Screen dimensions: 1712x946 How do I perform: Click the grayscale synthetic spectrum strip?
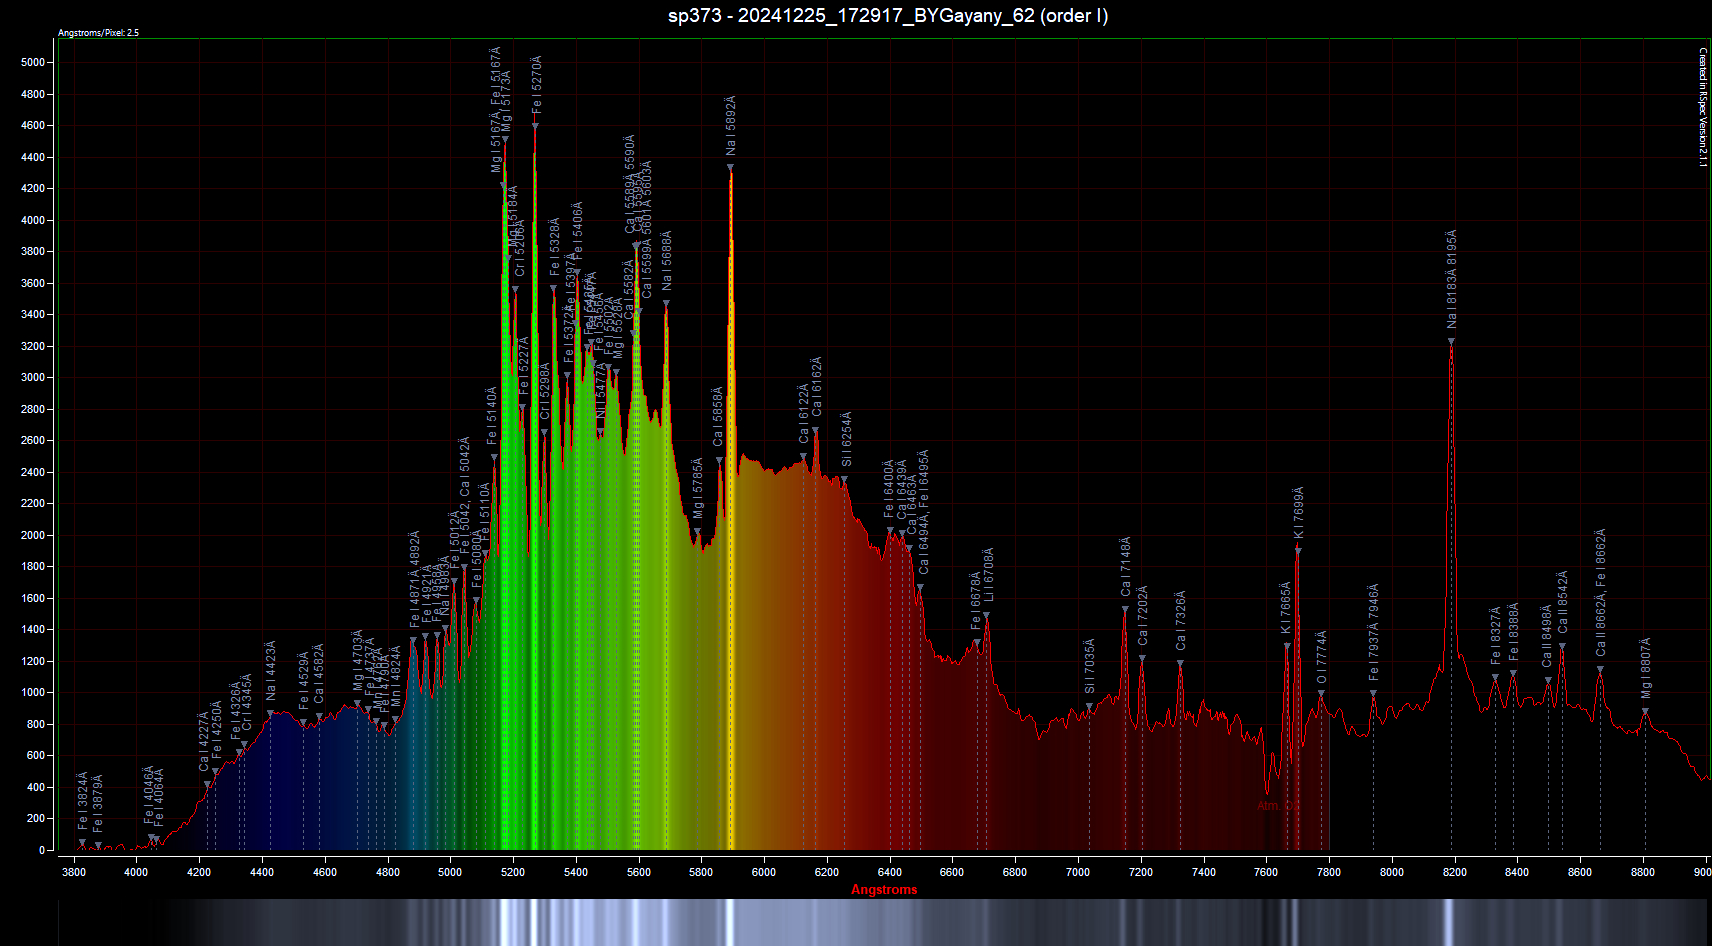tap(884, 922)
